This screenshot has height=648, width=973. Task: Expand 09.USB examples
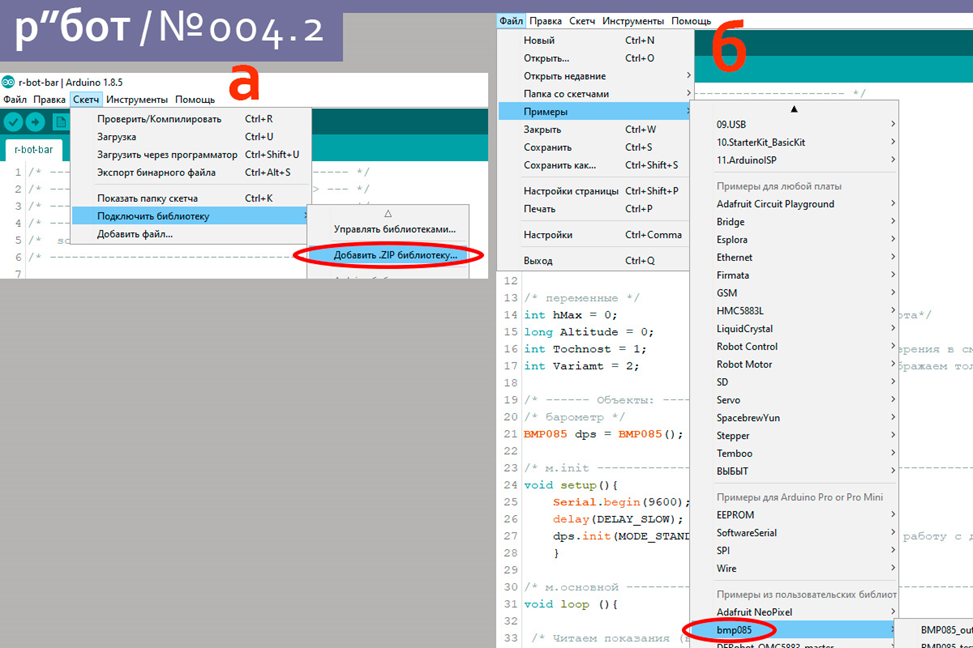(794, 124)
